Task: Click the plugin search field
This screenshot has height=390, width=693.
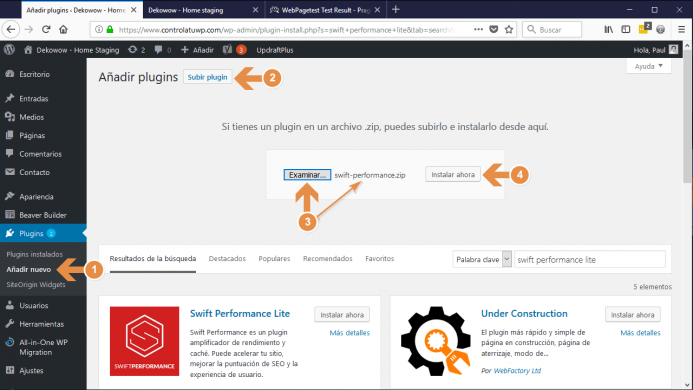Action: (590, 259)
